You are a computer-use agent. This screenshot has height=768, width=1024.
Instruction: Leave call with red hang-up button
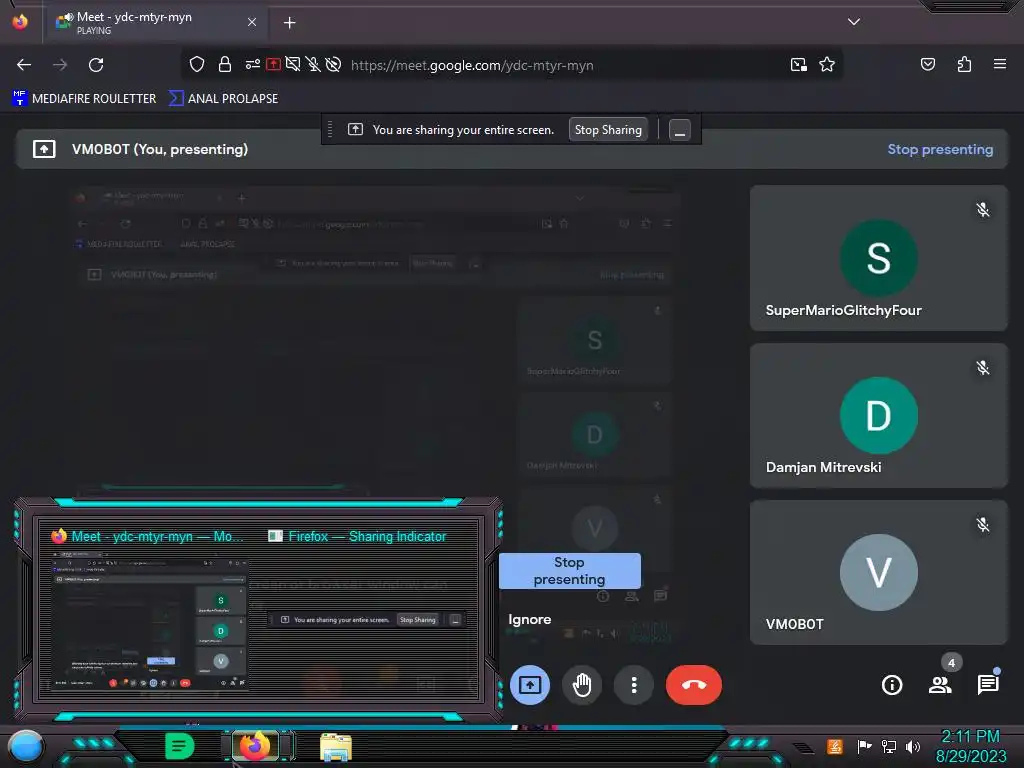click(x=694, y=685)
